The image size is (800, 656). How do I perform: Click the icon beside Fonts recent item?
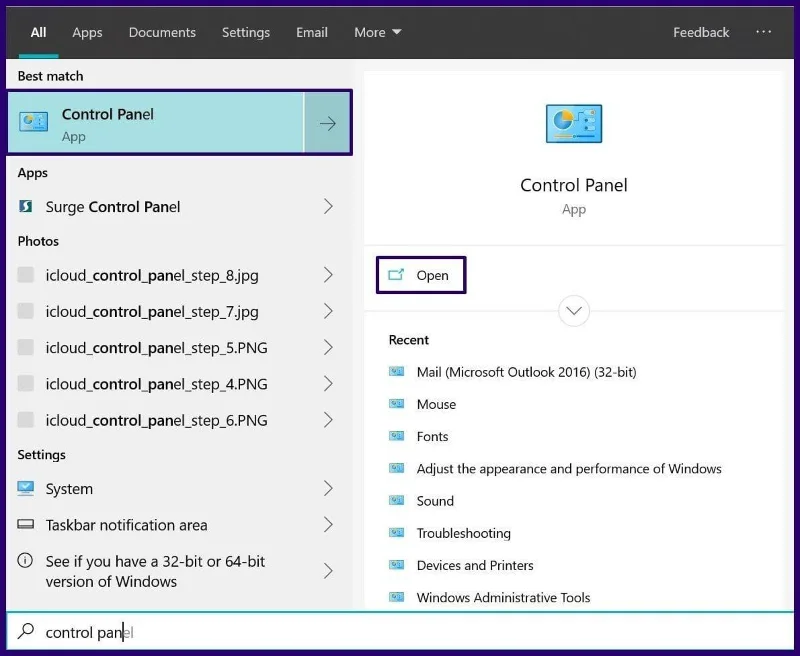click(x=396, y=436)
